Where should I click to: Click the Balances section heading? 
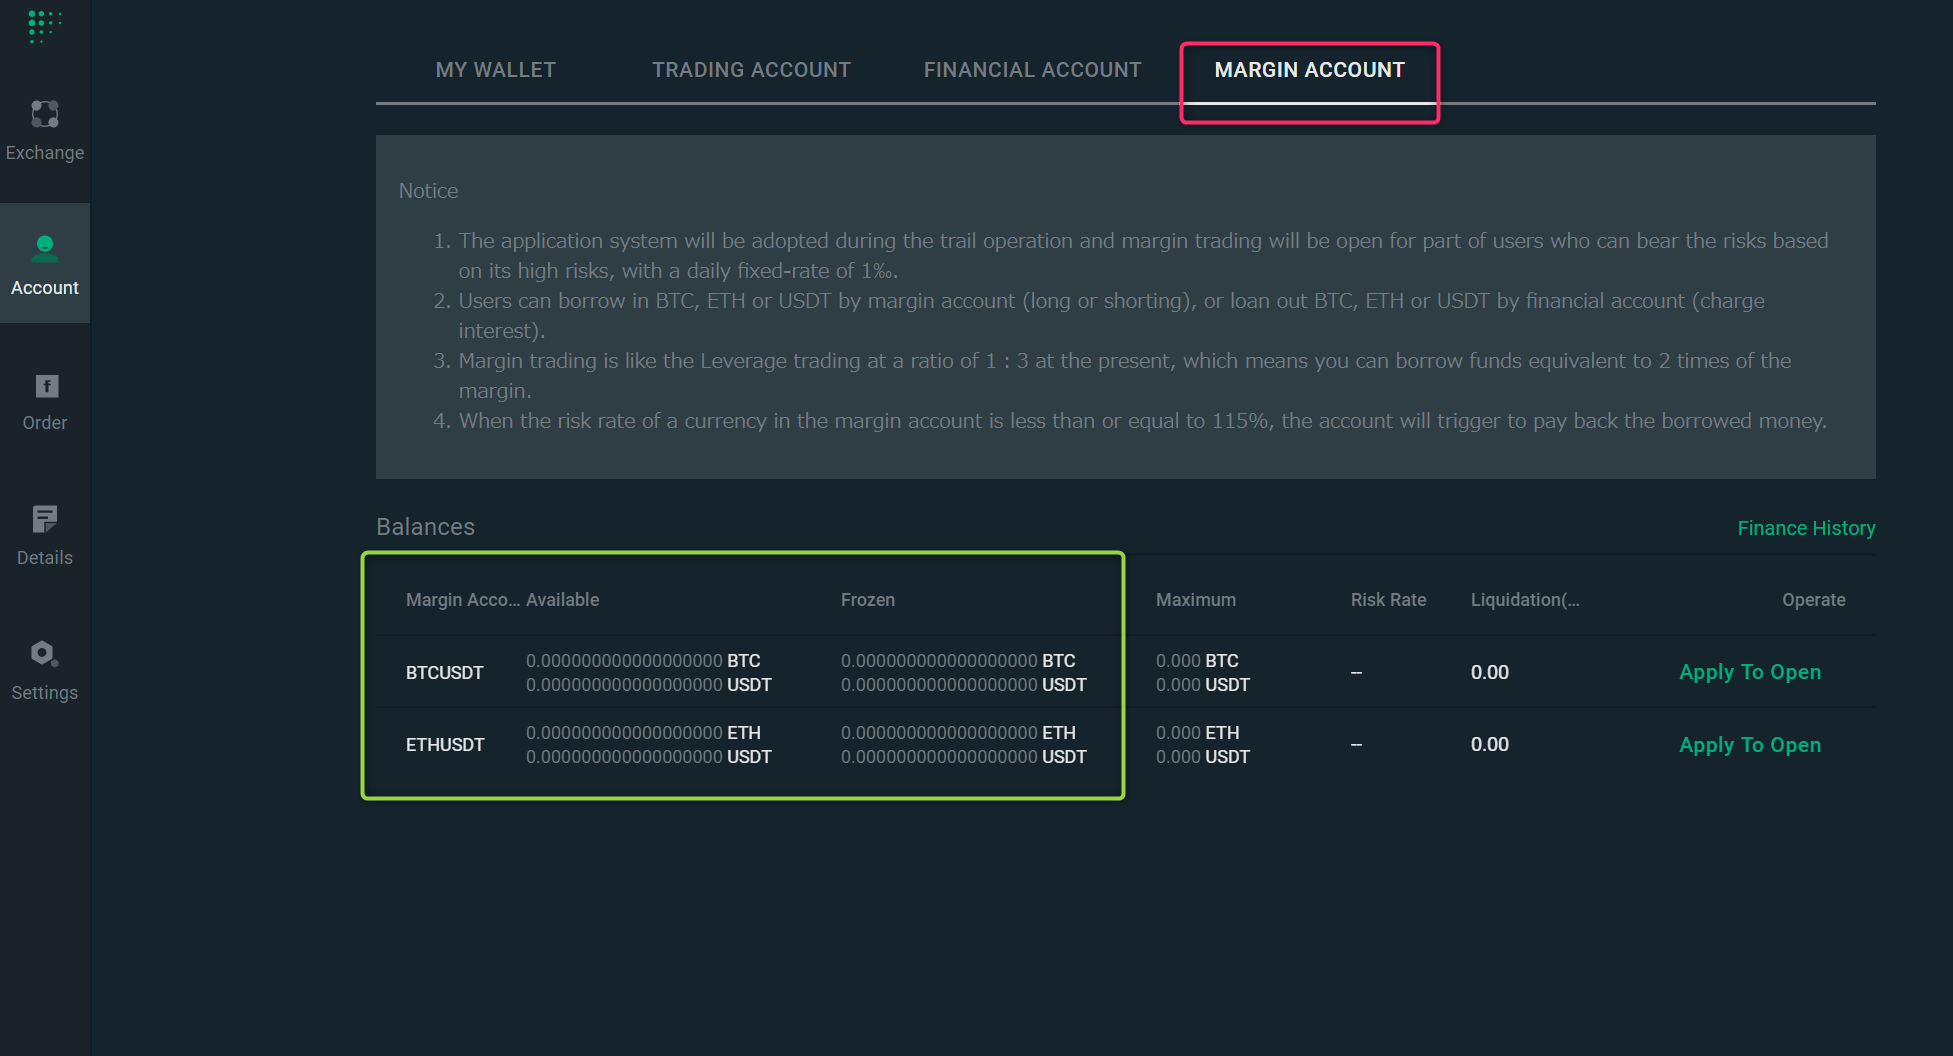click(x=426, y=527)
